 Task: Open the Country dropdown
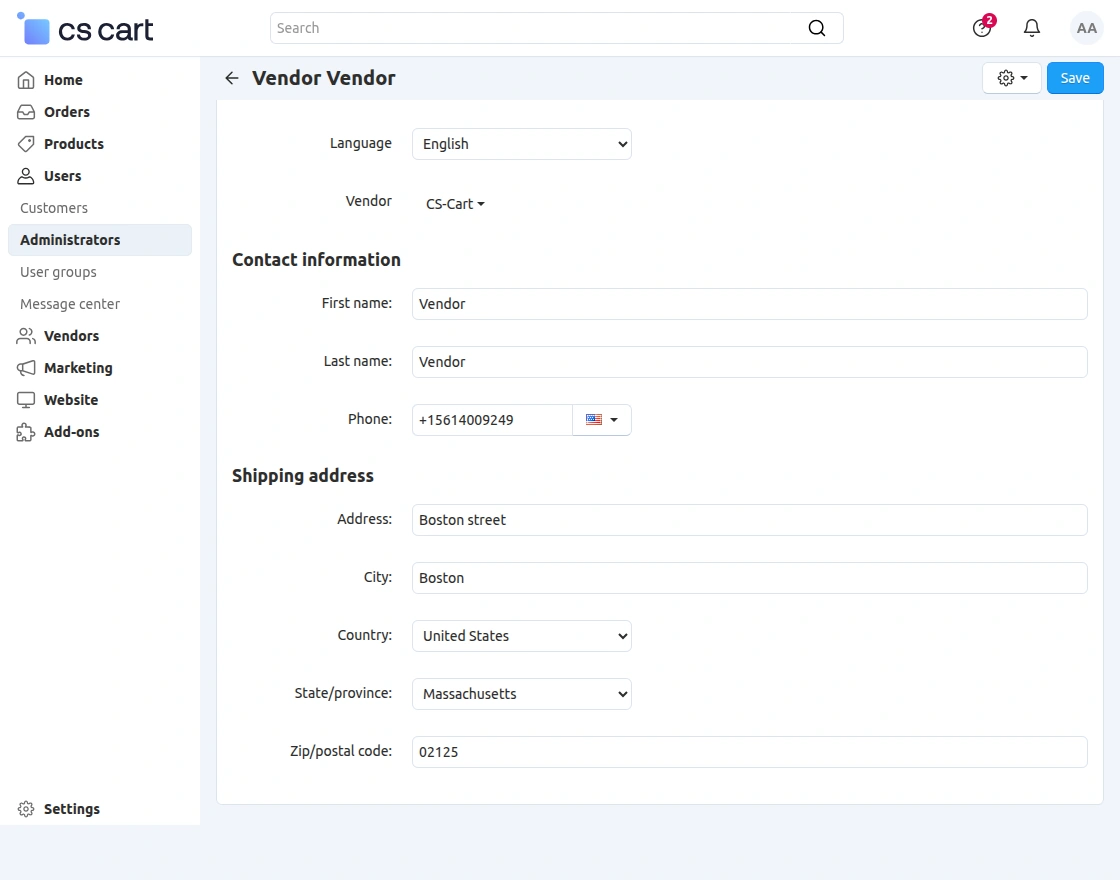tap(521, 636)
